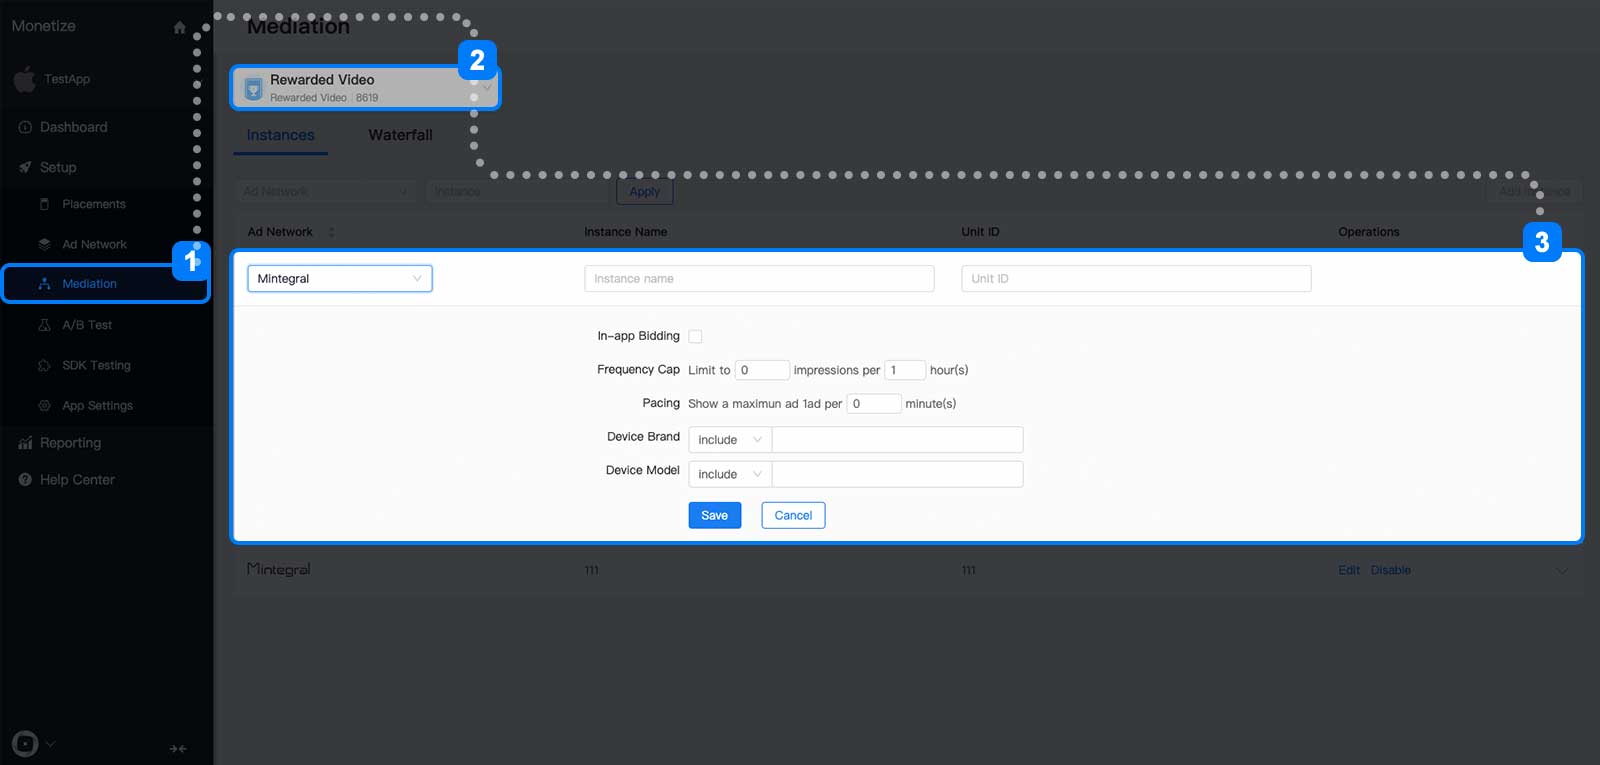Click the TestApp app name
This screenshot has height=765, width=1600.
click(x=67, y=79)
